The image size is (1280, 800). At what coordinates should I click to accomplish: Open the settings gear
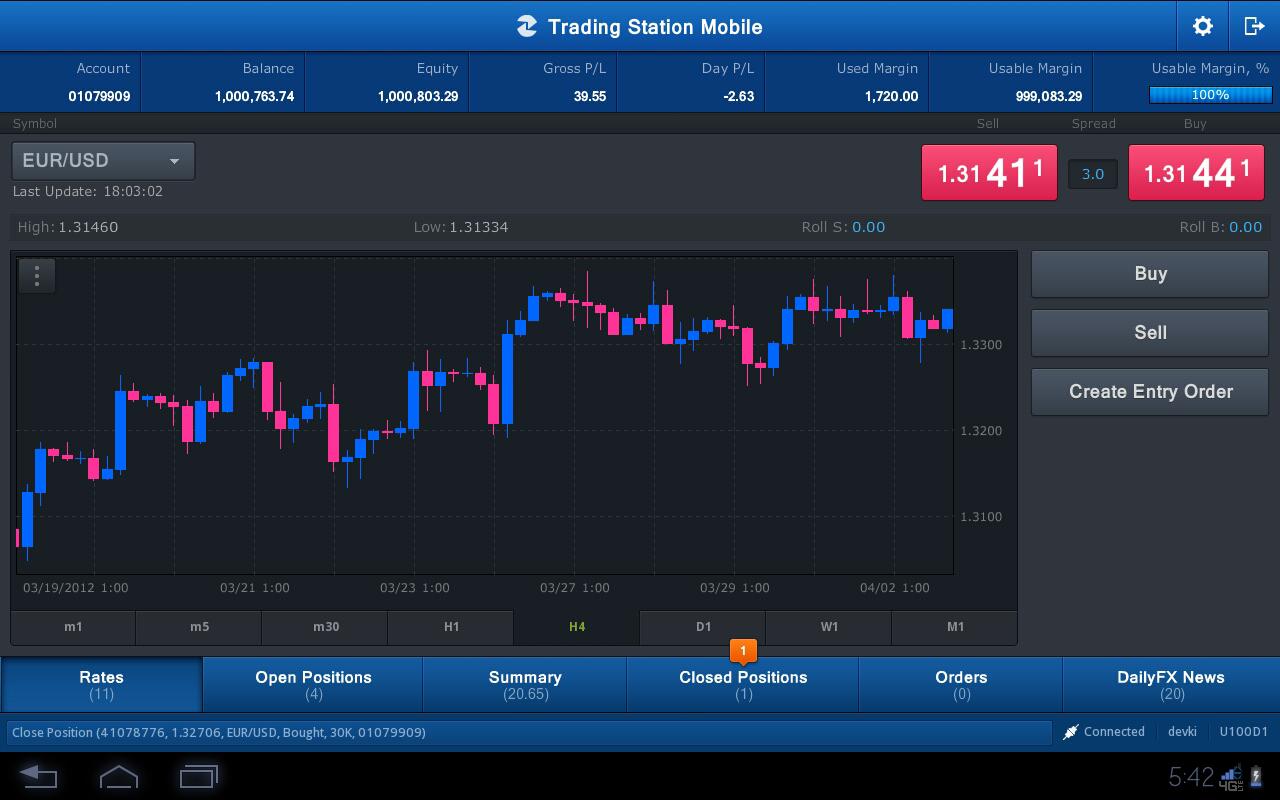1202,26
